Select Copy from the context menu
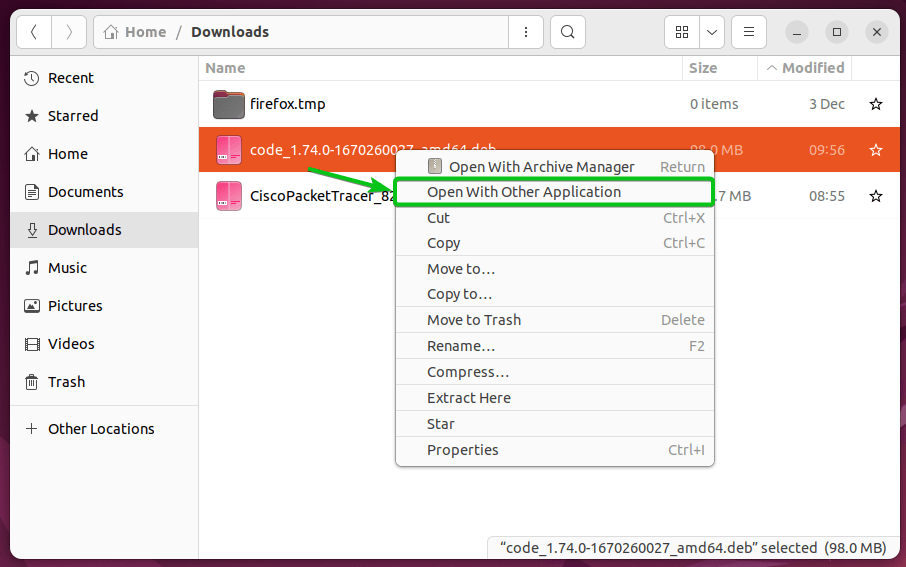The image size is (906, 567). (555, 243)
